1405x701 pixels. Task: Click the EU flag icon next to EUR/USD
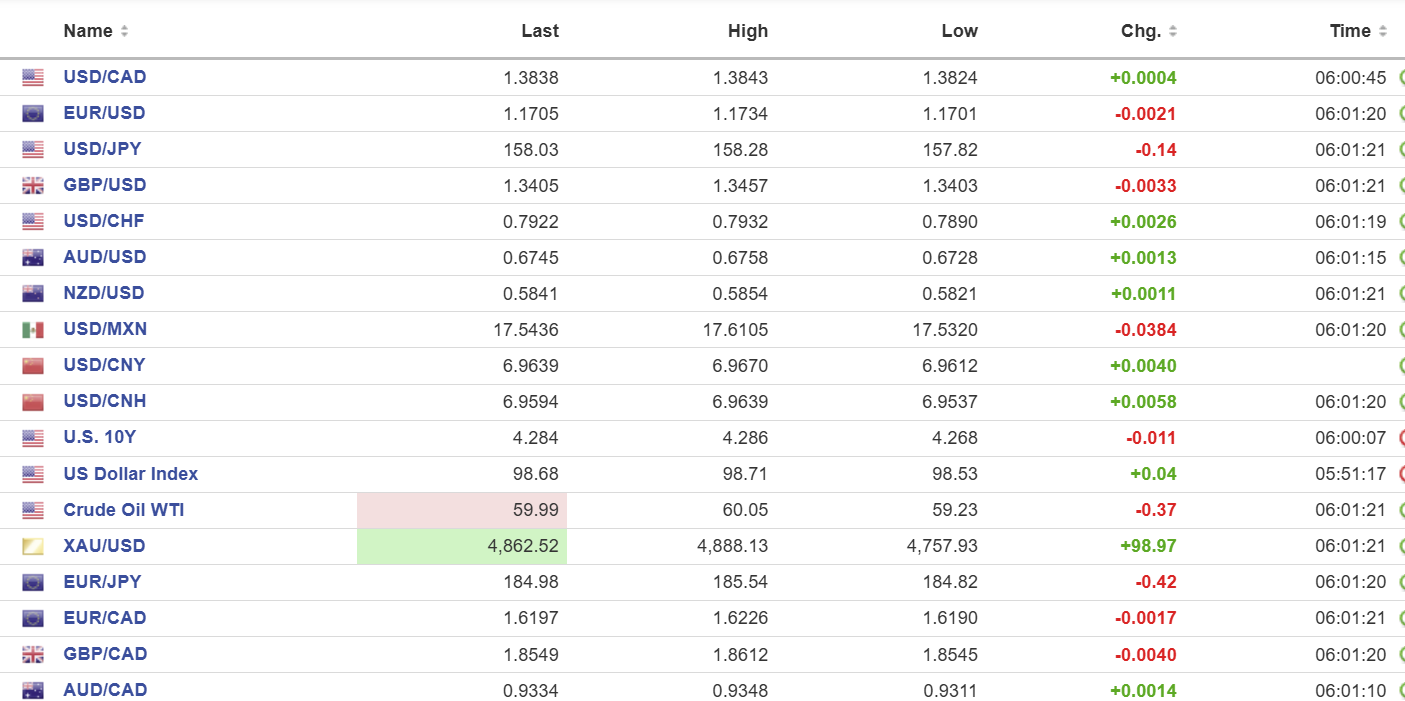(x=33, y=114)
